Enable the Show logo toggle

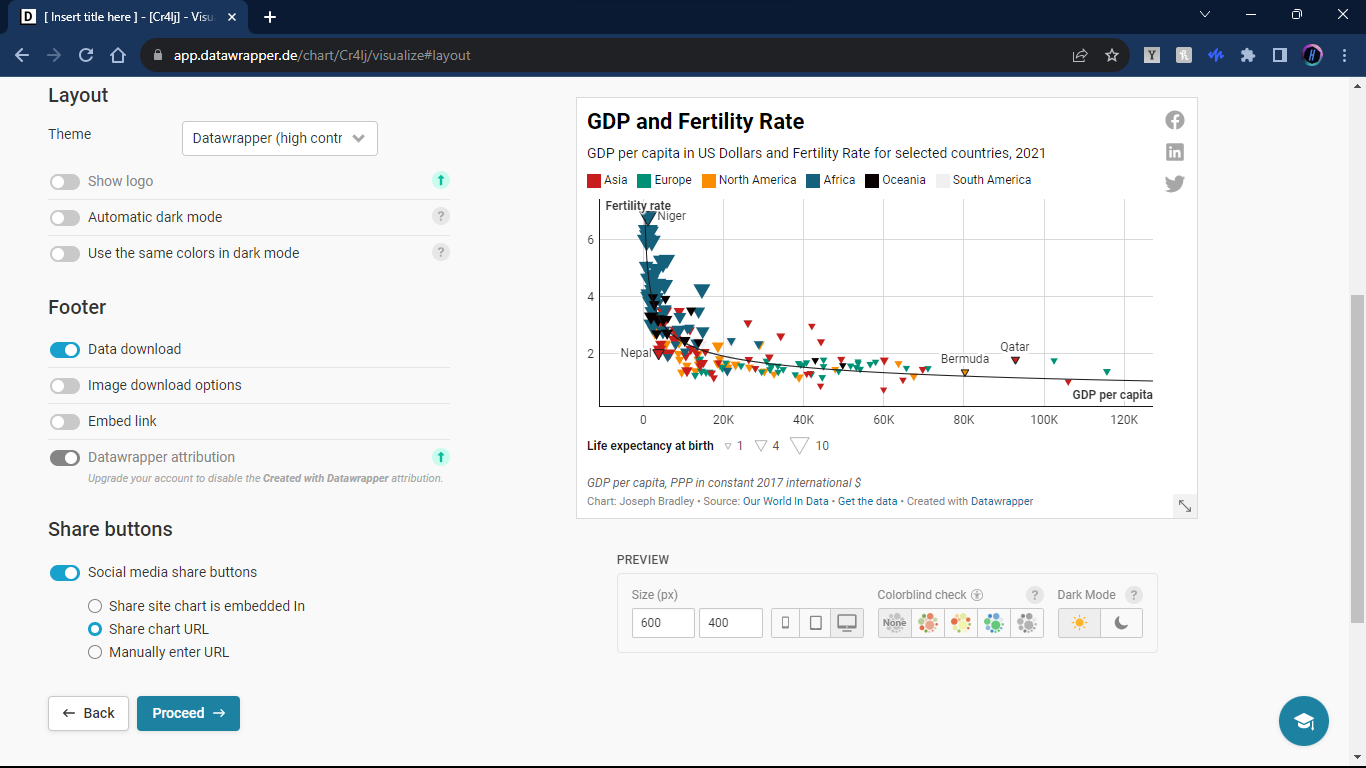point(65,182)
